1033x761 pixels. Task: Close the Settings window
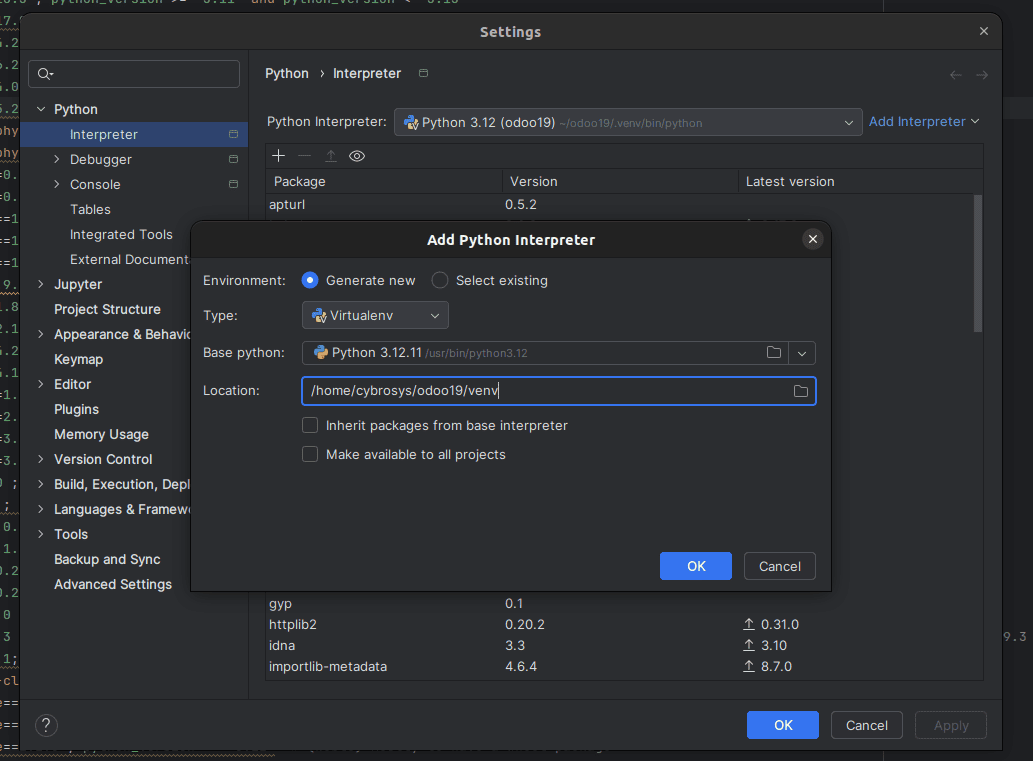click(984, 31)
